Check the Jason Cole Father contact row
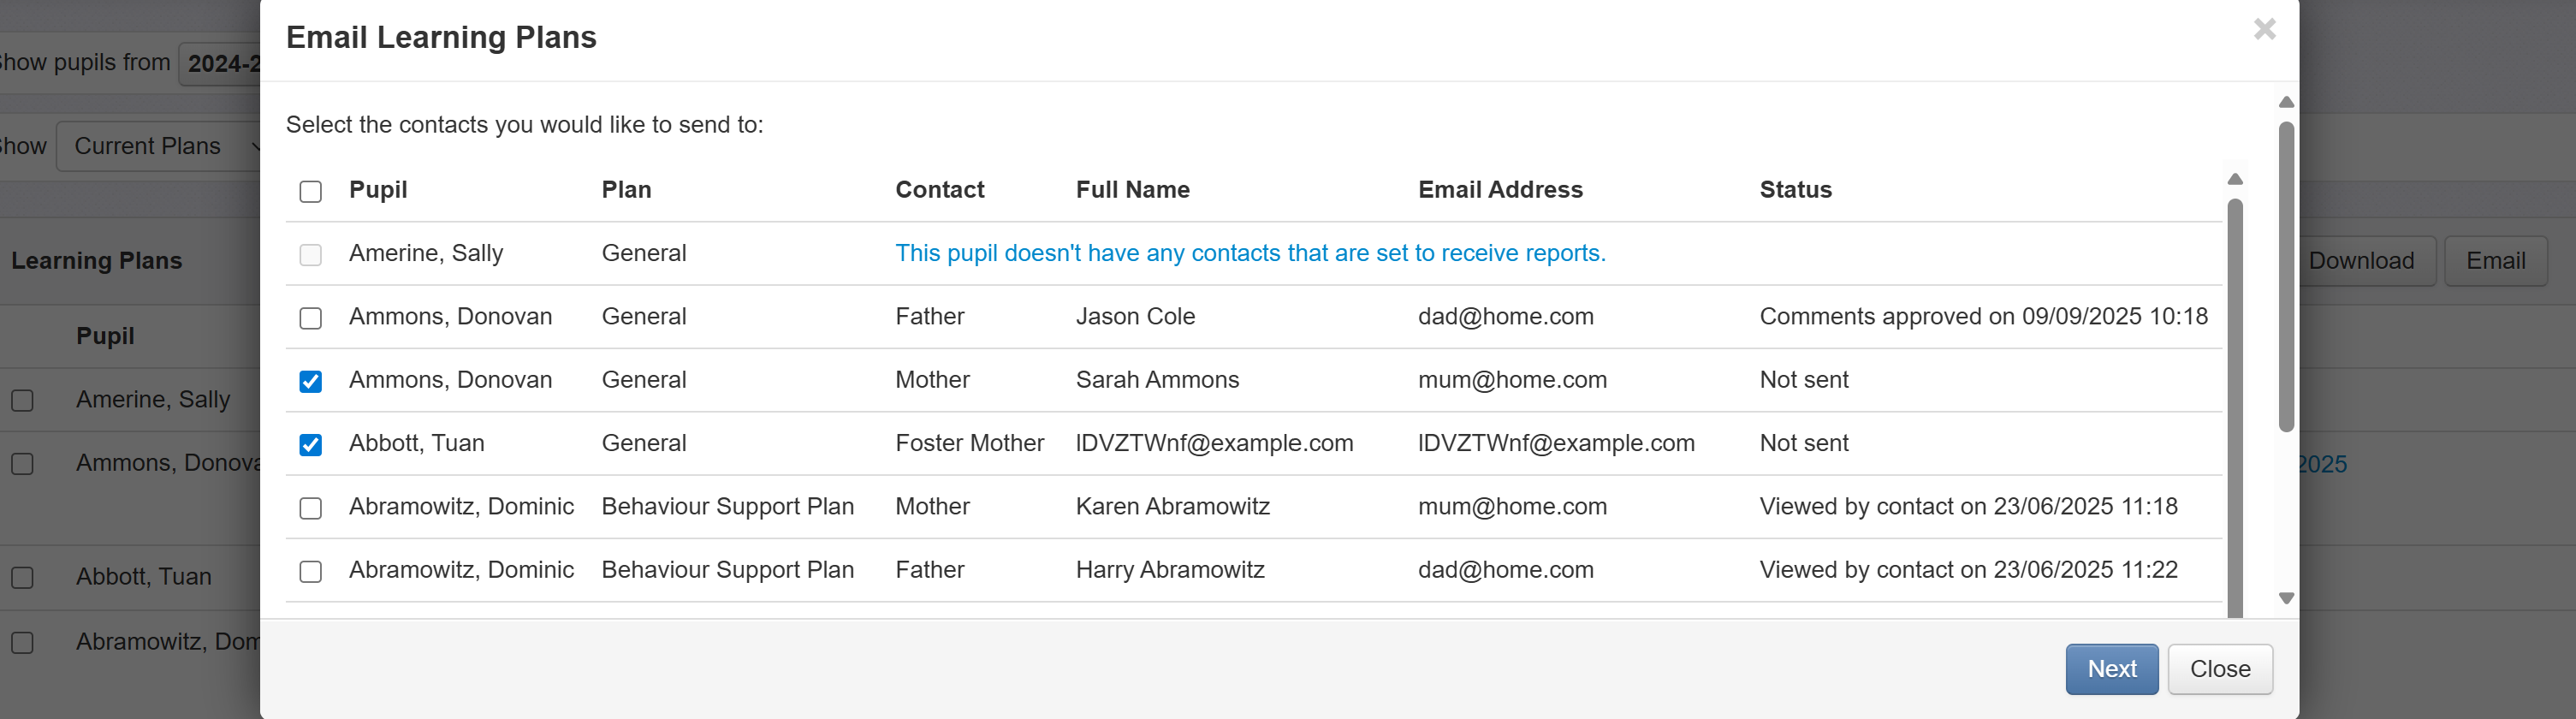Image resolution: width=2576 pixels, height=719 pixels. pos(311,318)
